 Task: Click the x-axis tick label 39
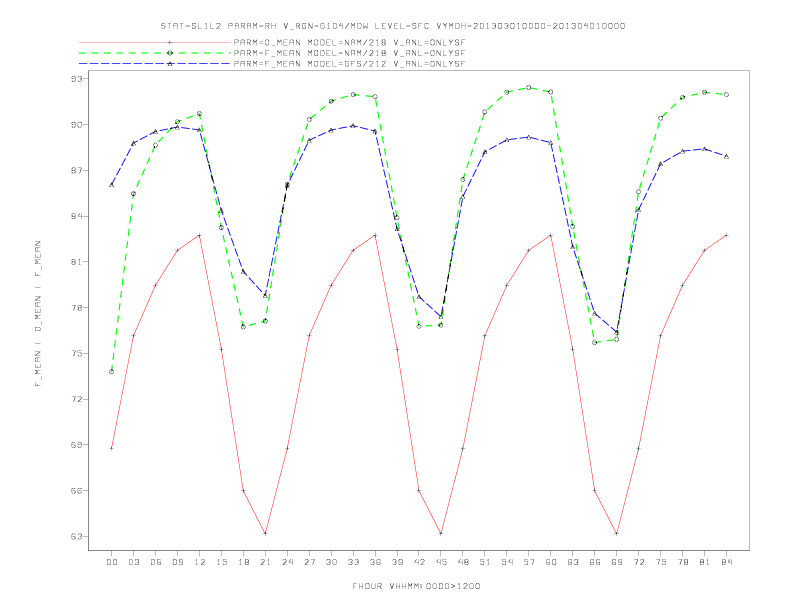(x=397, y=562)
